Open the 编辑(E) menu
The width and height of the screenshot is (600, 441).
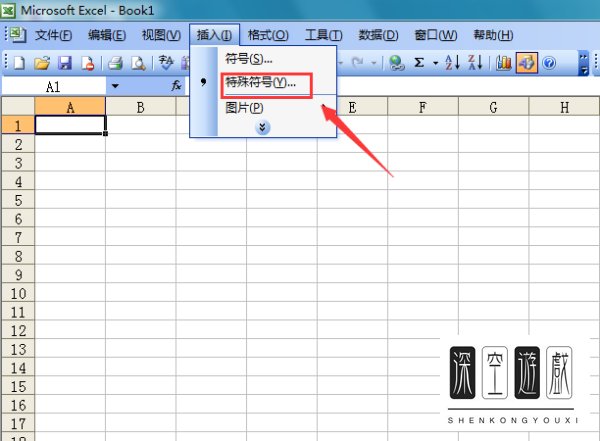tap(107, 35)
